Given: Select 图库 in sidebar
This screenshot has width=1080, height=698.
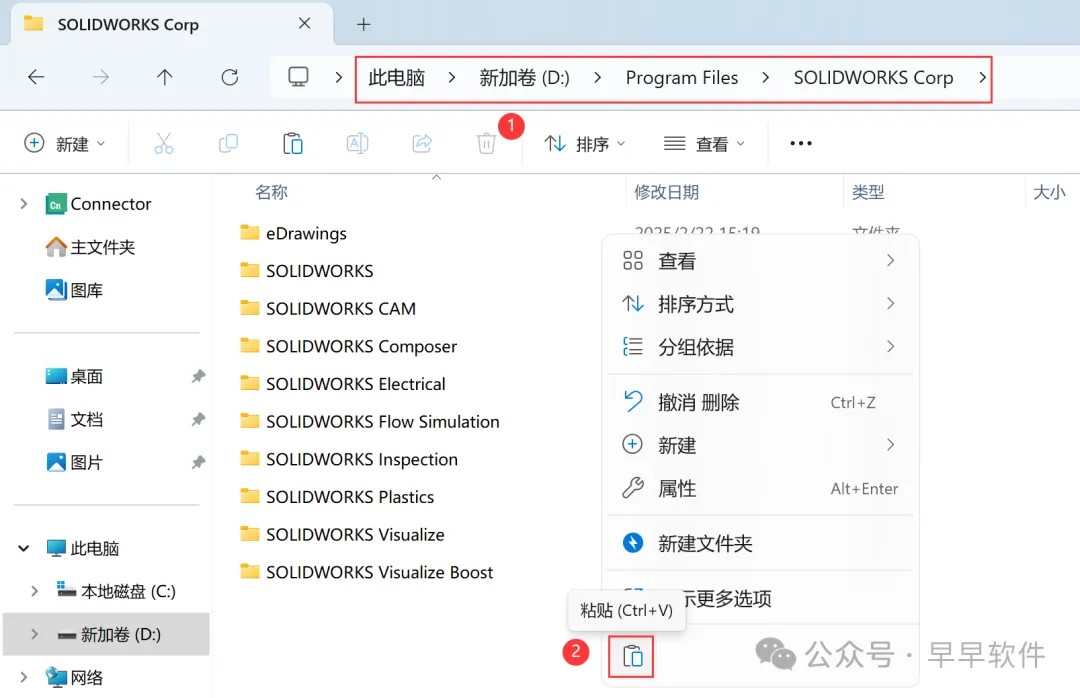Looking at the screenshot, I should pyautogui.click(x=74, y=290).
